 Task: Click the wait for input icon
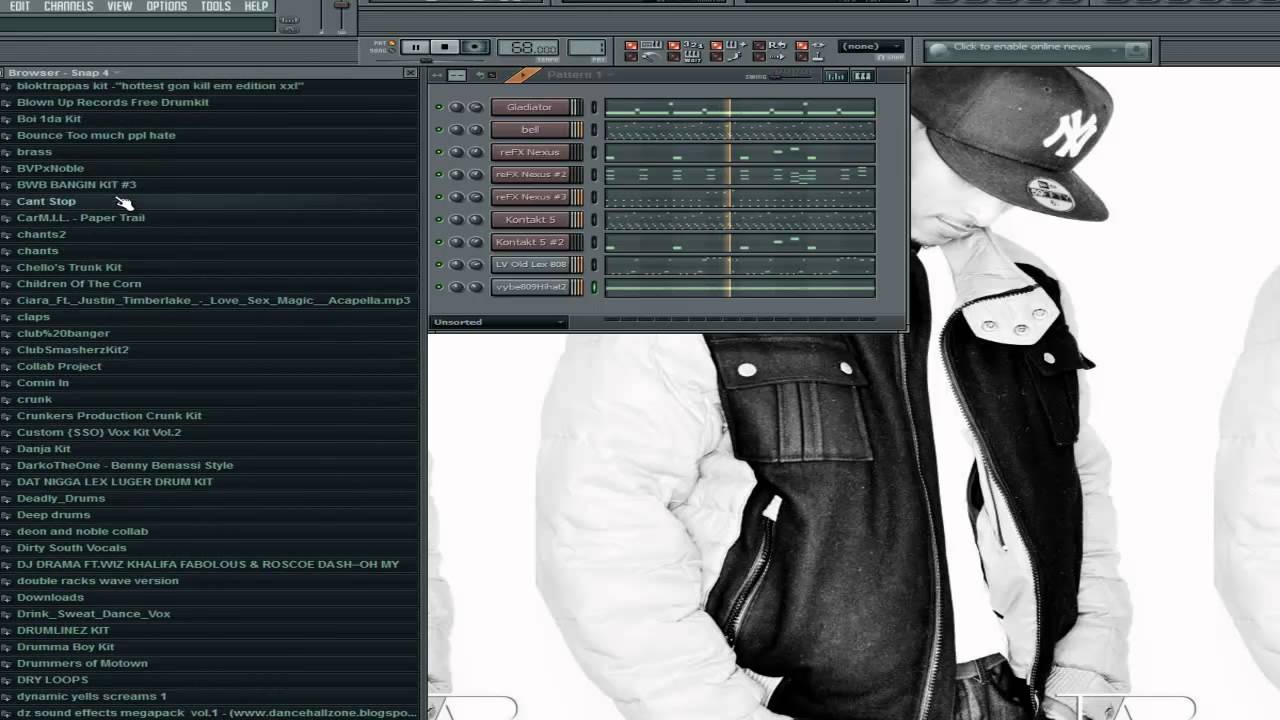click(693, 57)
